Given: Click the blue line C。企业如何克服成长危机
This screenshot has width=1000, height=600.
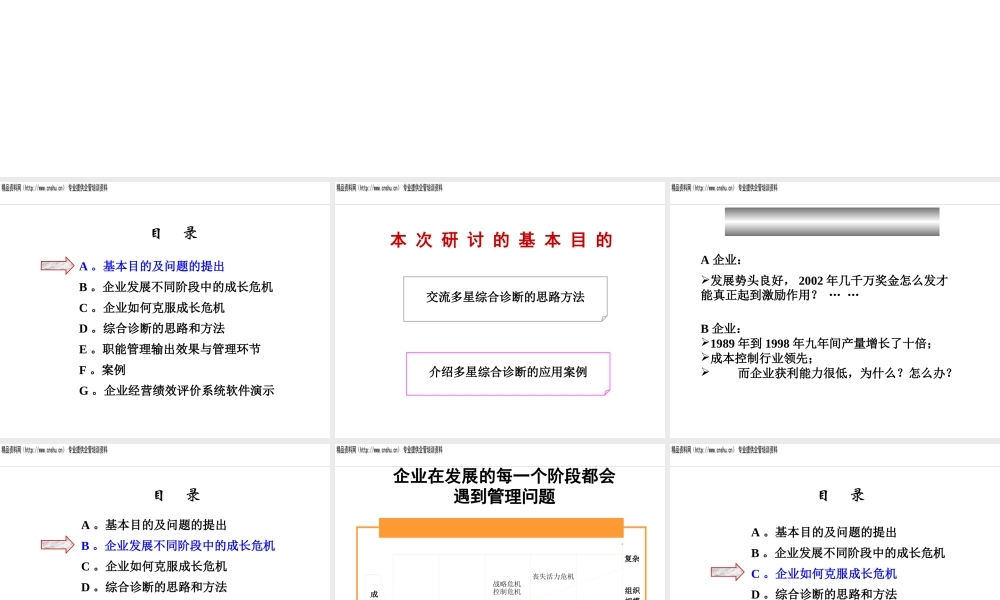Looking at the screenshot, I should (824, 574).
